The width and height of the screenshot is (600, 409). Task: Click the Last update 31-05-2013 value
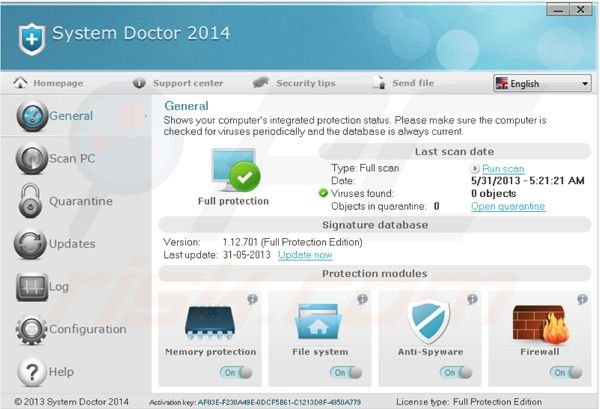(246, 255)
